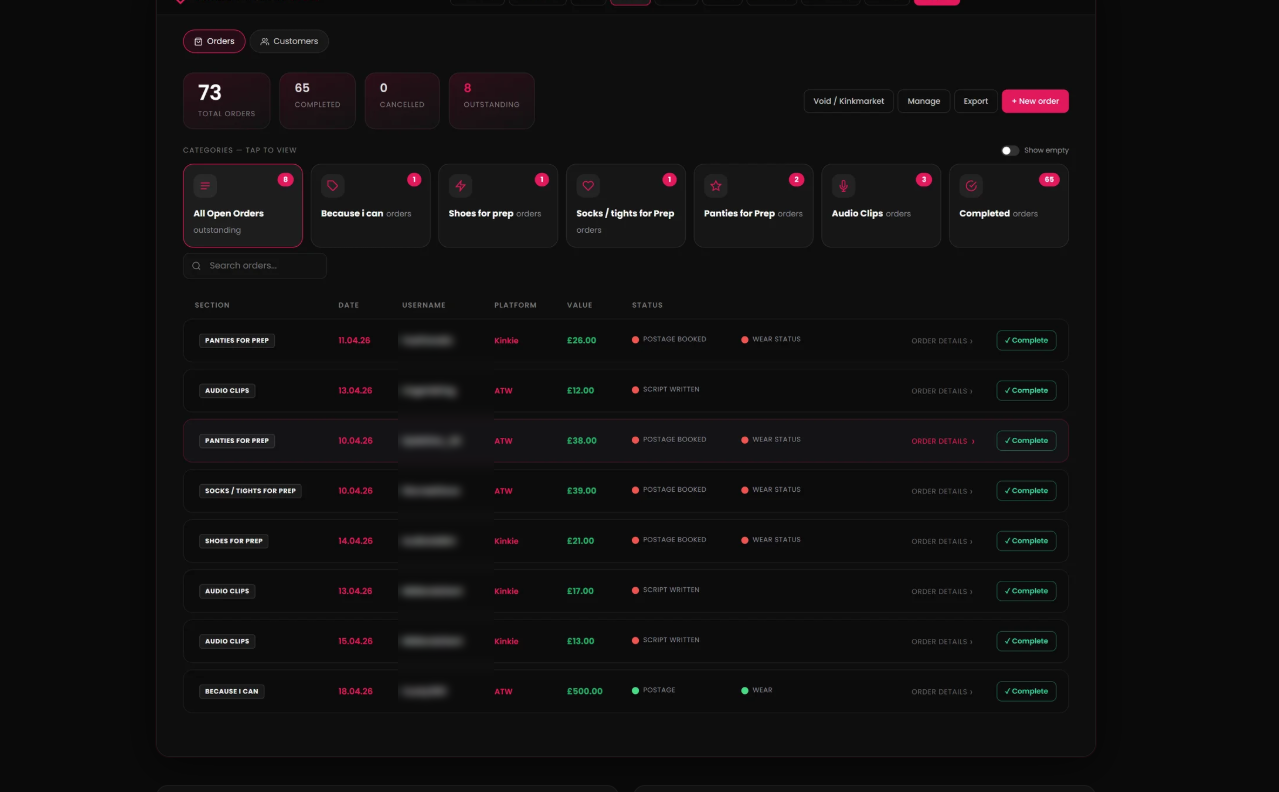Click the lightning icon on Shoes for prep card
1279x792 pixels.
pos(460,186)
